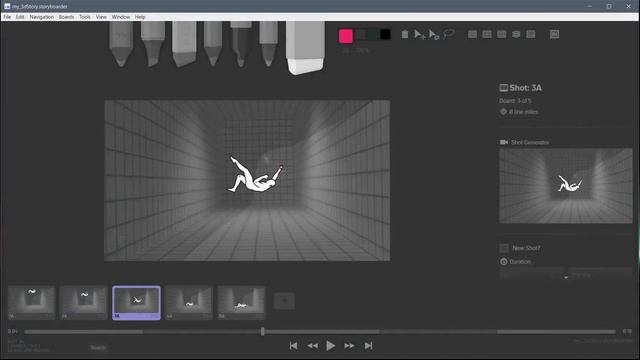Image resolution: width=640 pixels, height=360 pixels.
Task: Click second grid icon in toolbar group
Action: point(487,34)
